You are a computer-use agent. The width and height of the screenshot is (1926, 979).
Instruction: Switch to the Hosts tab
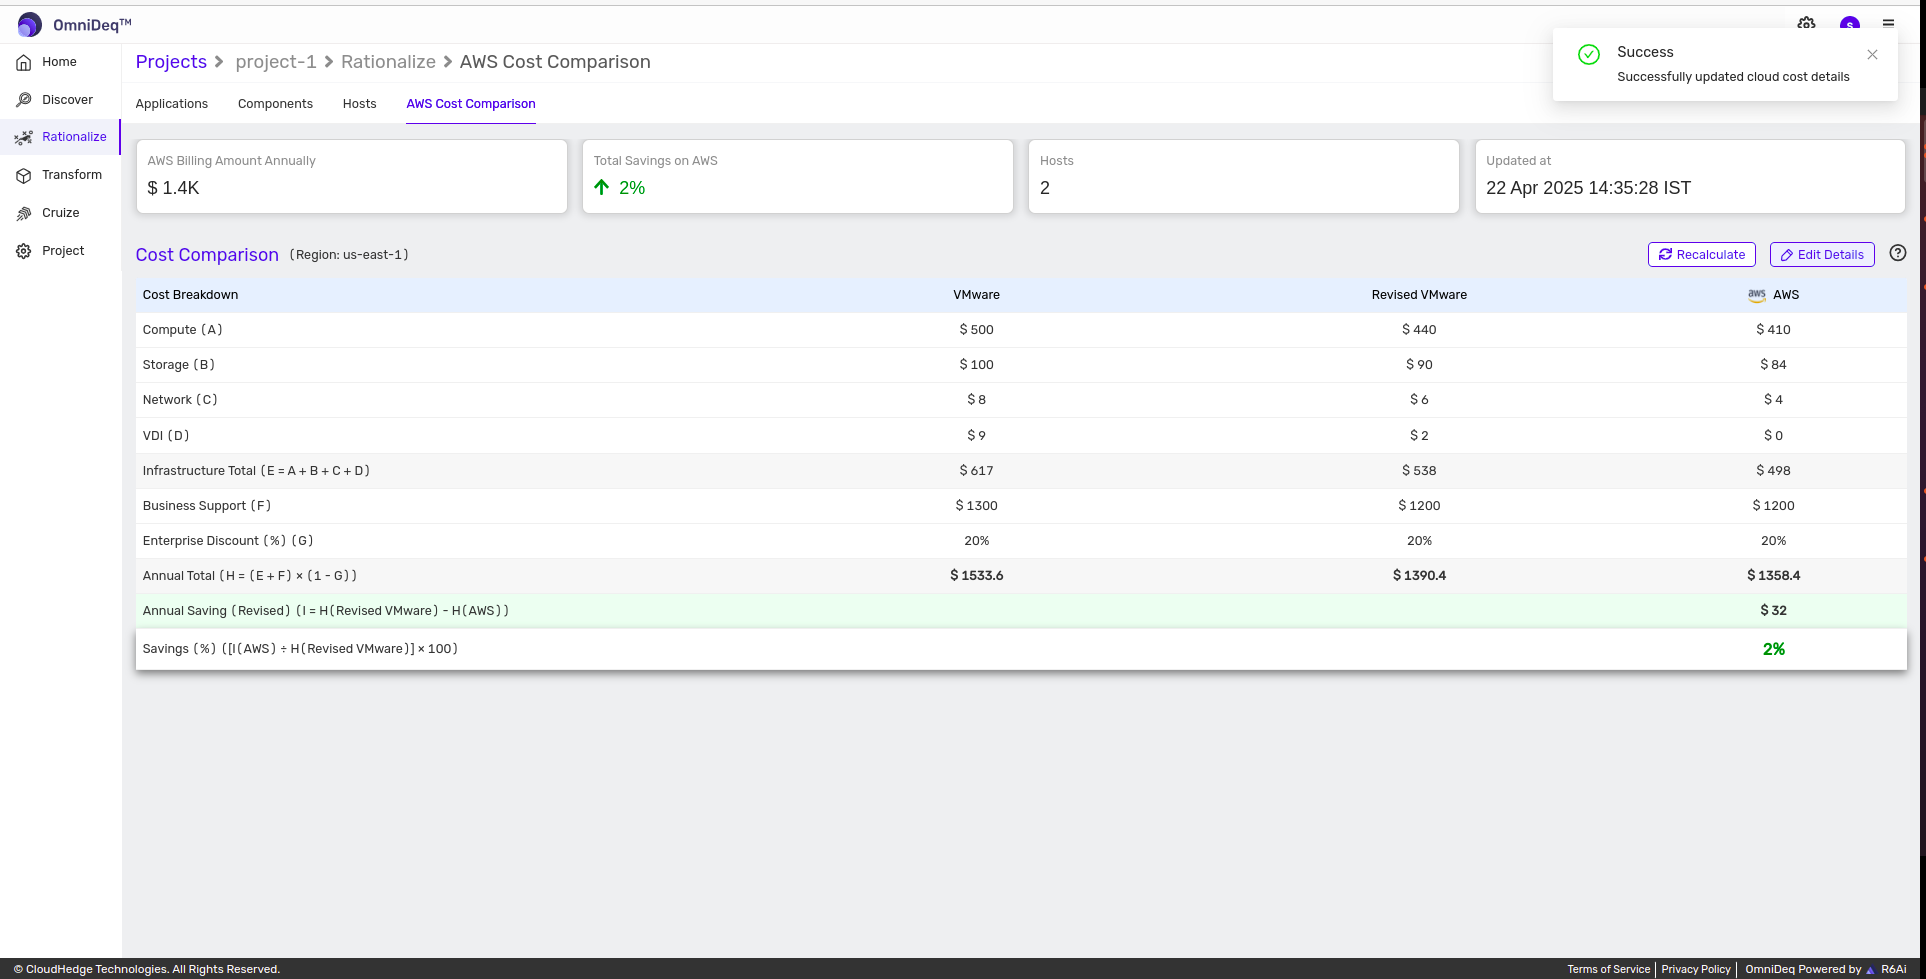[x=359, y=104]
